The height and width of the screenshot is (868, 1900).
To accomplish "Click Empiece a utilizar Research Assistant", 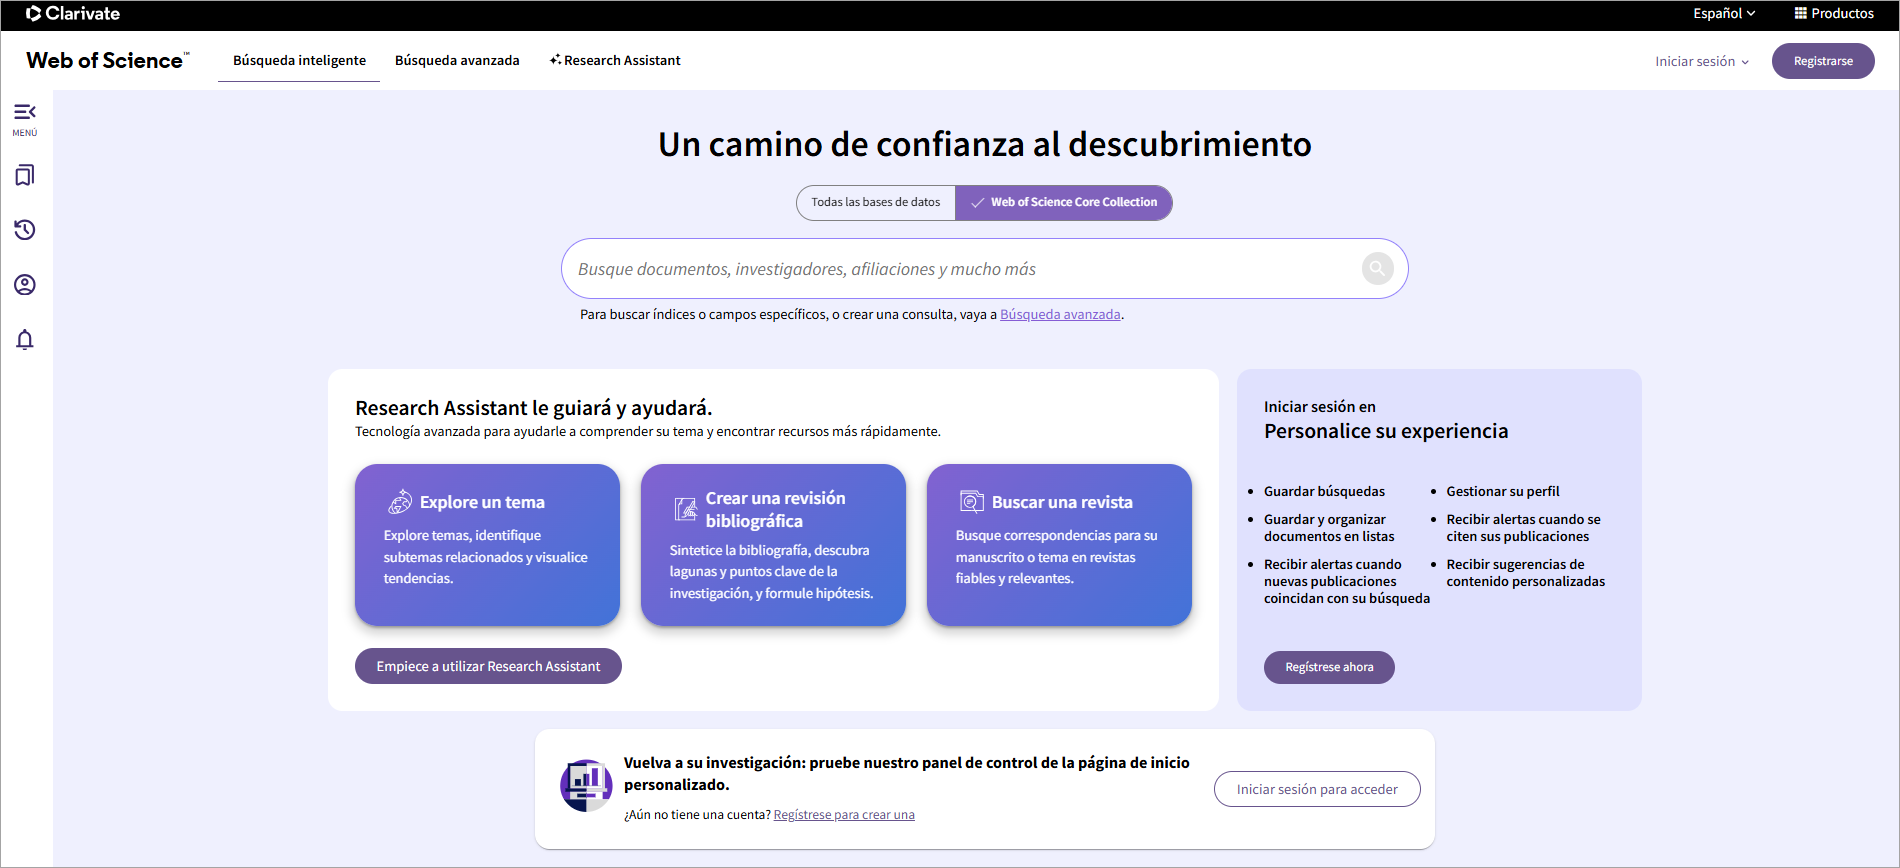I will click(488, 666).
